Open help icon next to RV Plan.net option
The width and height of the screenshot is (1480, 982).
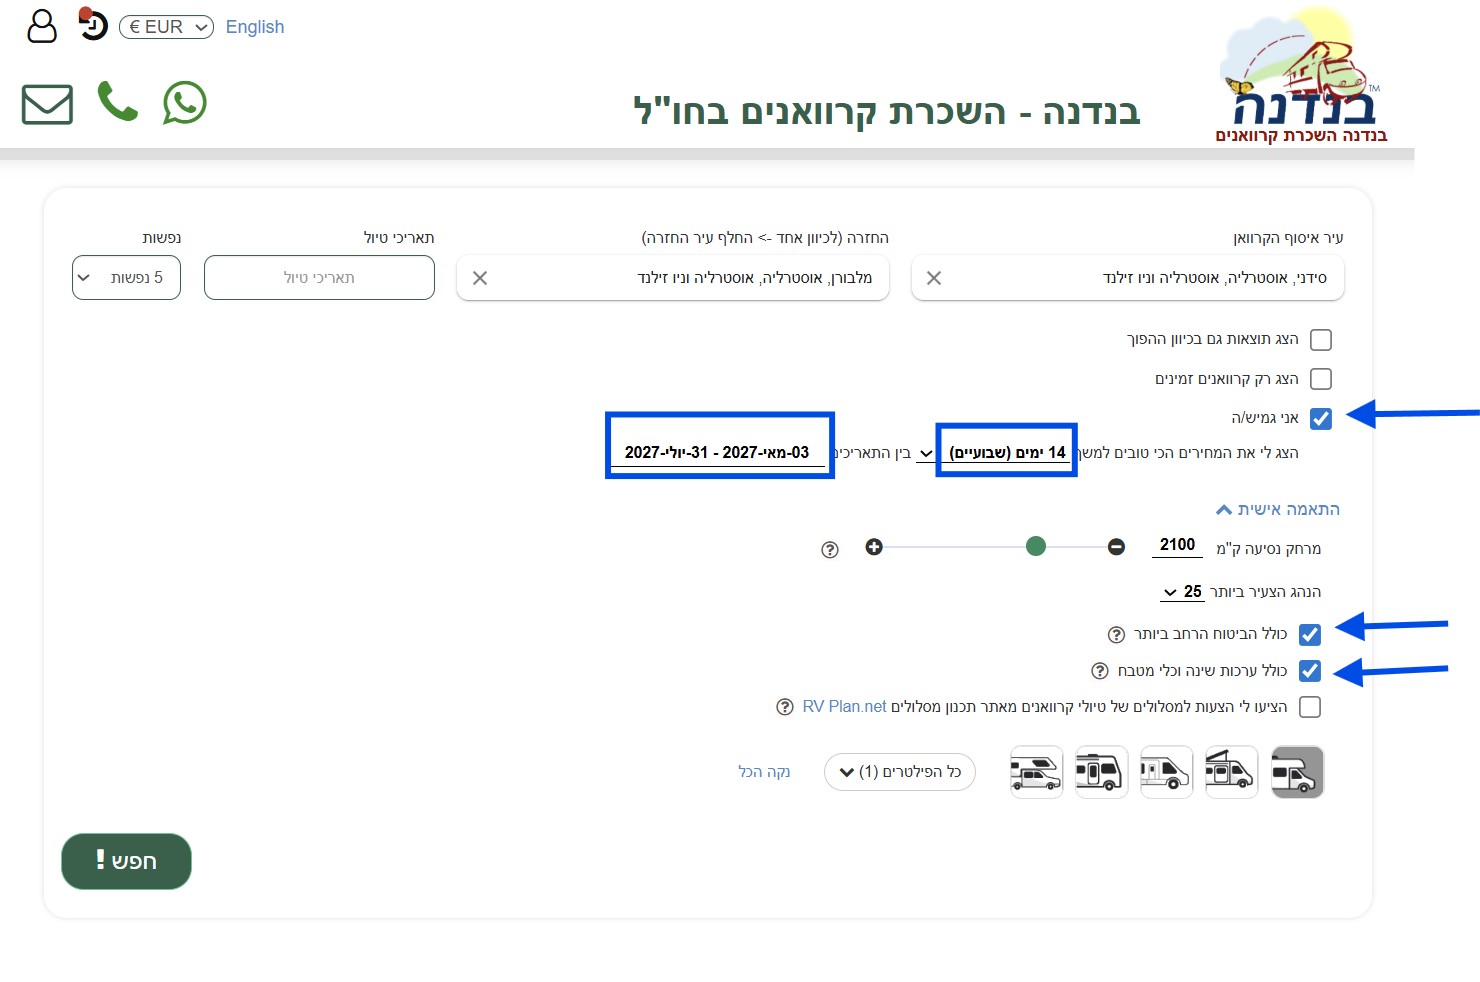[785, 707]
